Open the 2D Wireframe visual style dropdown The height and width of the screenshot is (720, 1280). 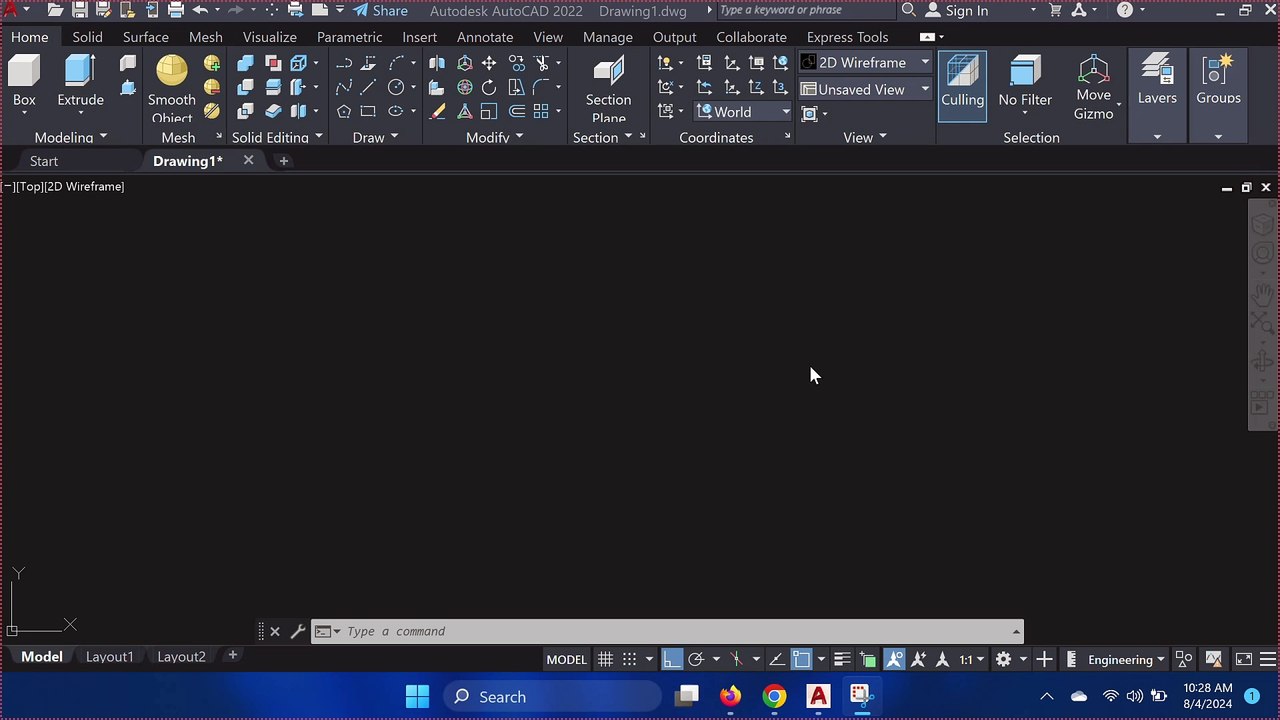(866, 63)
